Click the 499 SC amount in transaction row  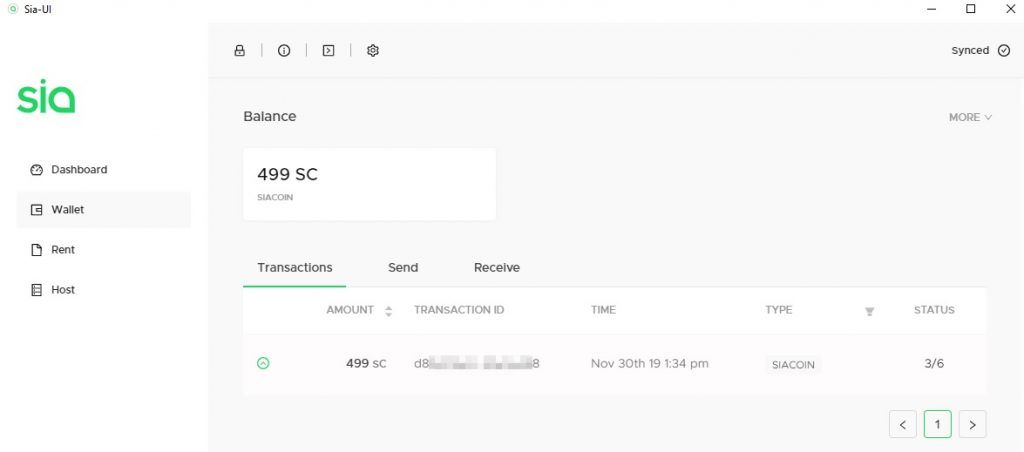(366, 364)
